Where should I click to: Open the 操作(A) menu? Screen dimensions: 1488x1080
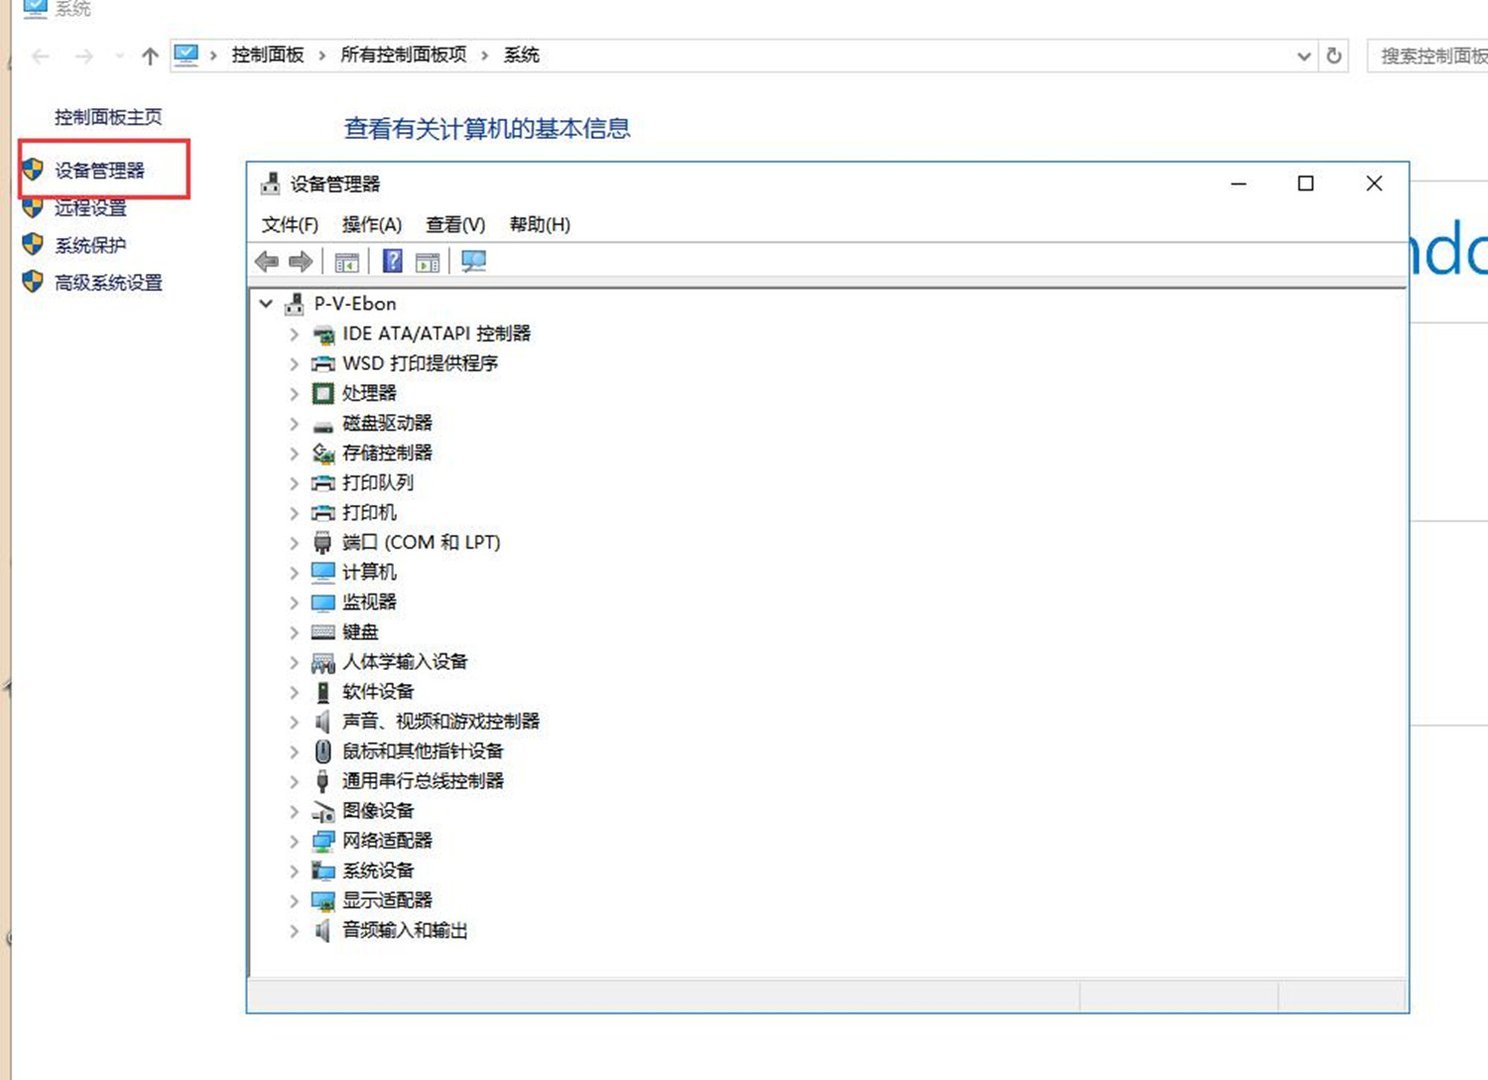pyautogui.click(x=372, y=224)
